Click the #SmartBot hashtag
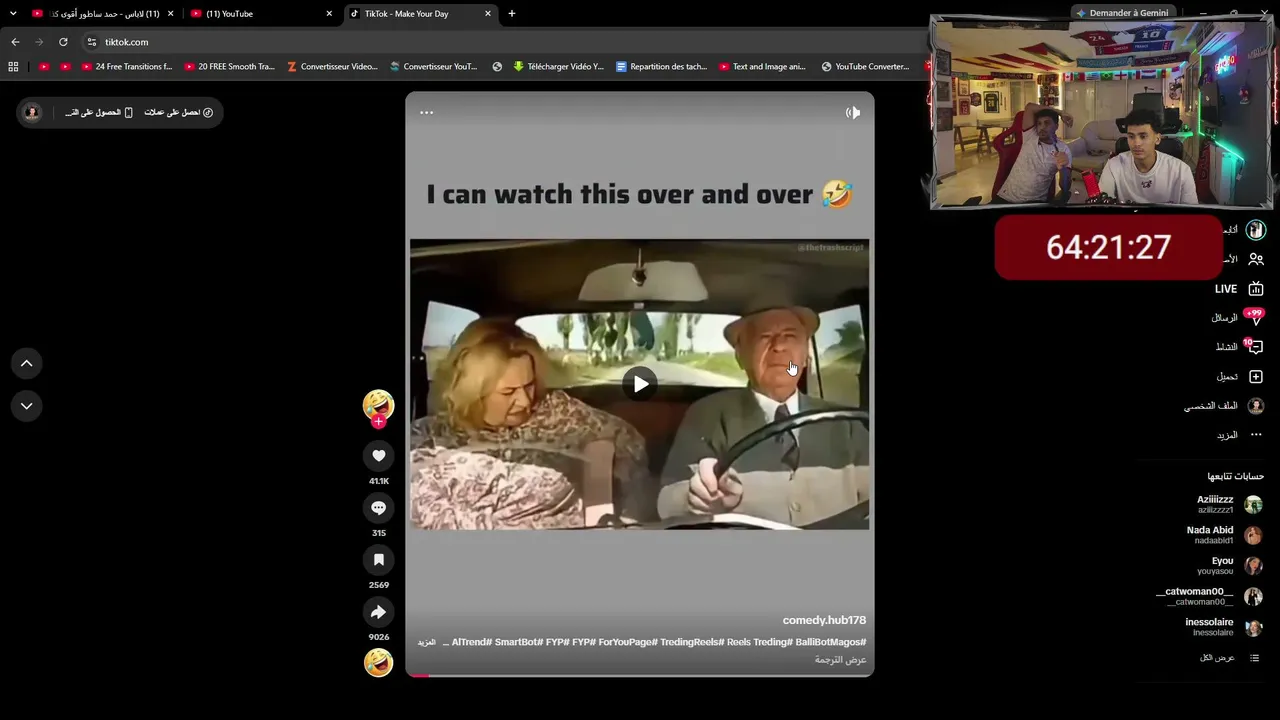The width and height of the screenshot is (1280, 720). tap(517, 642)
